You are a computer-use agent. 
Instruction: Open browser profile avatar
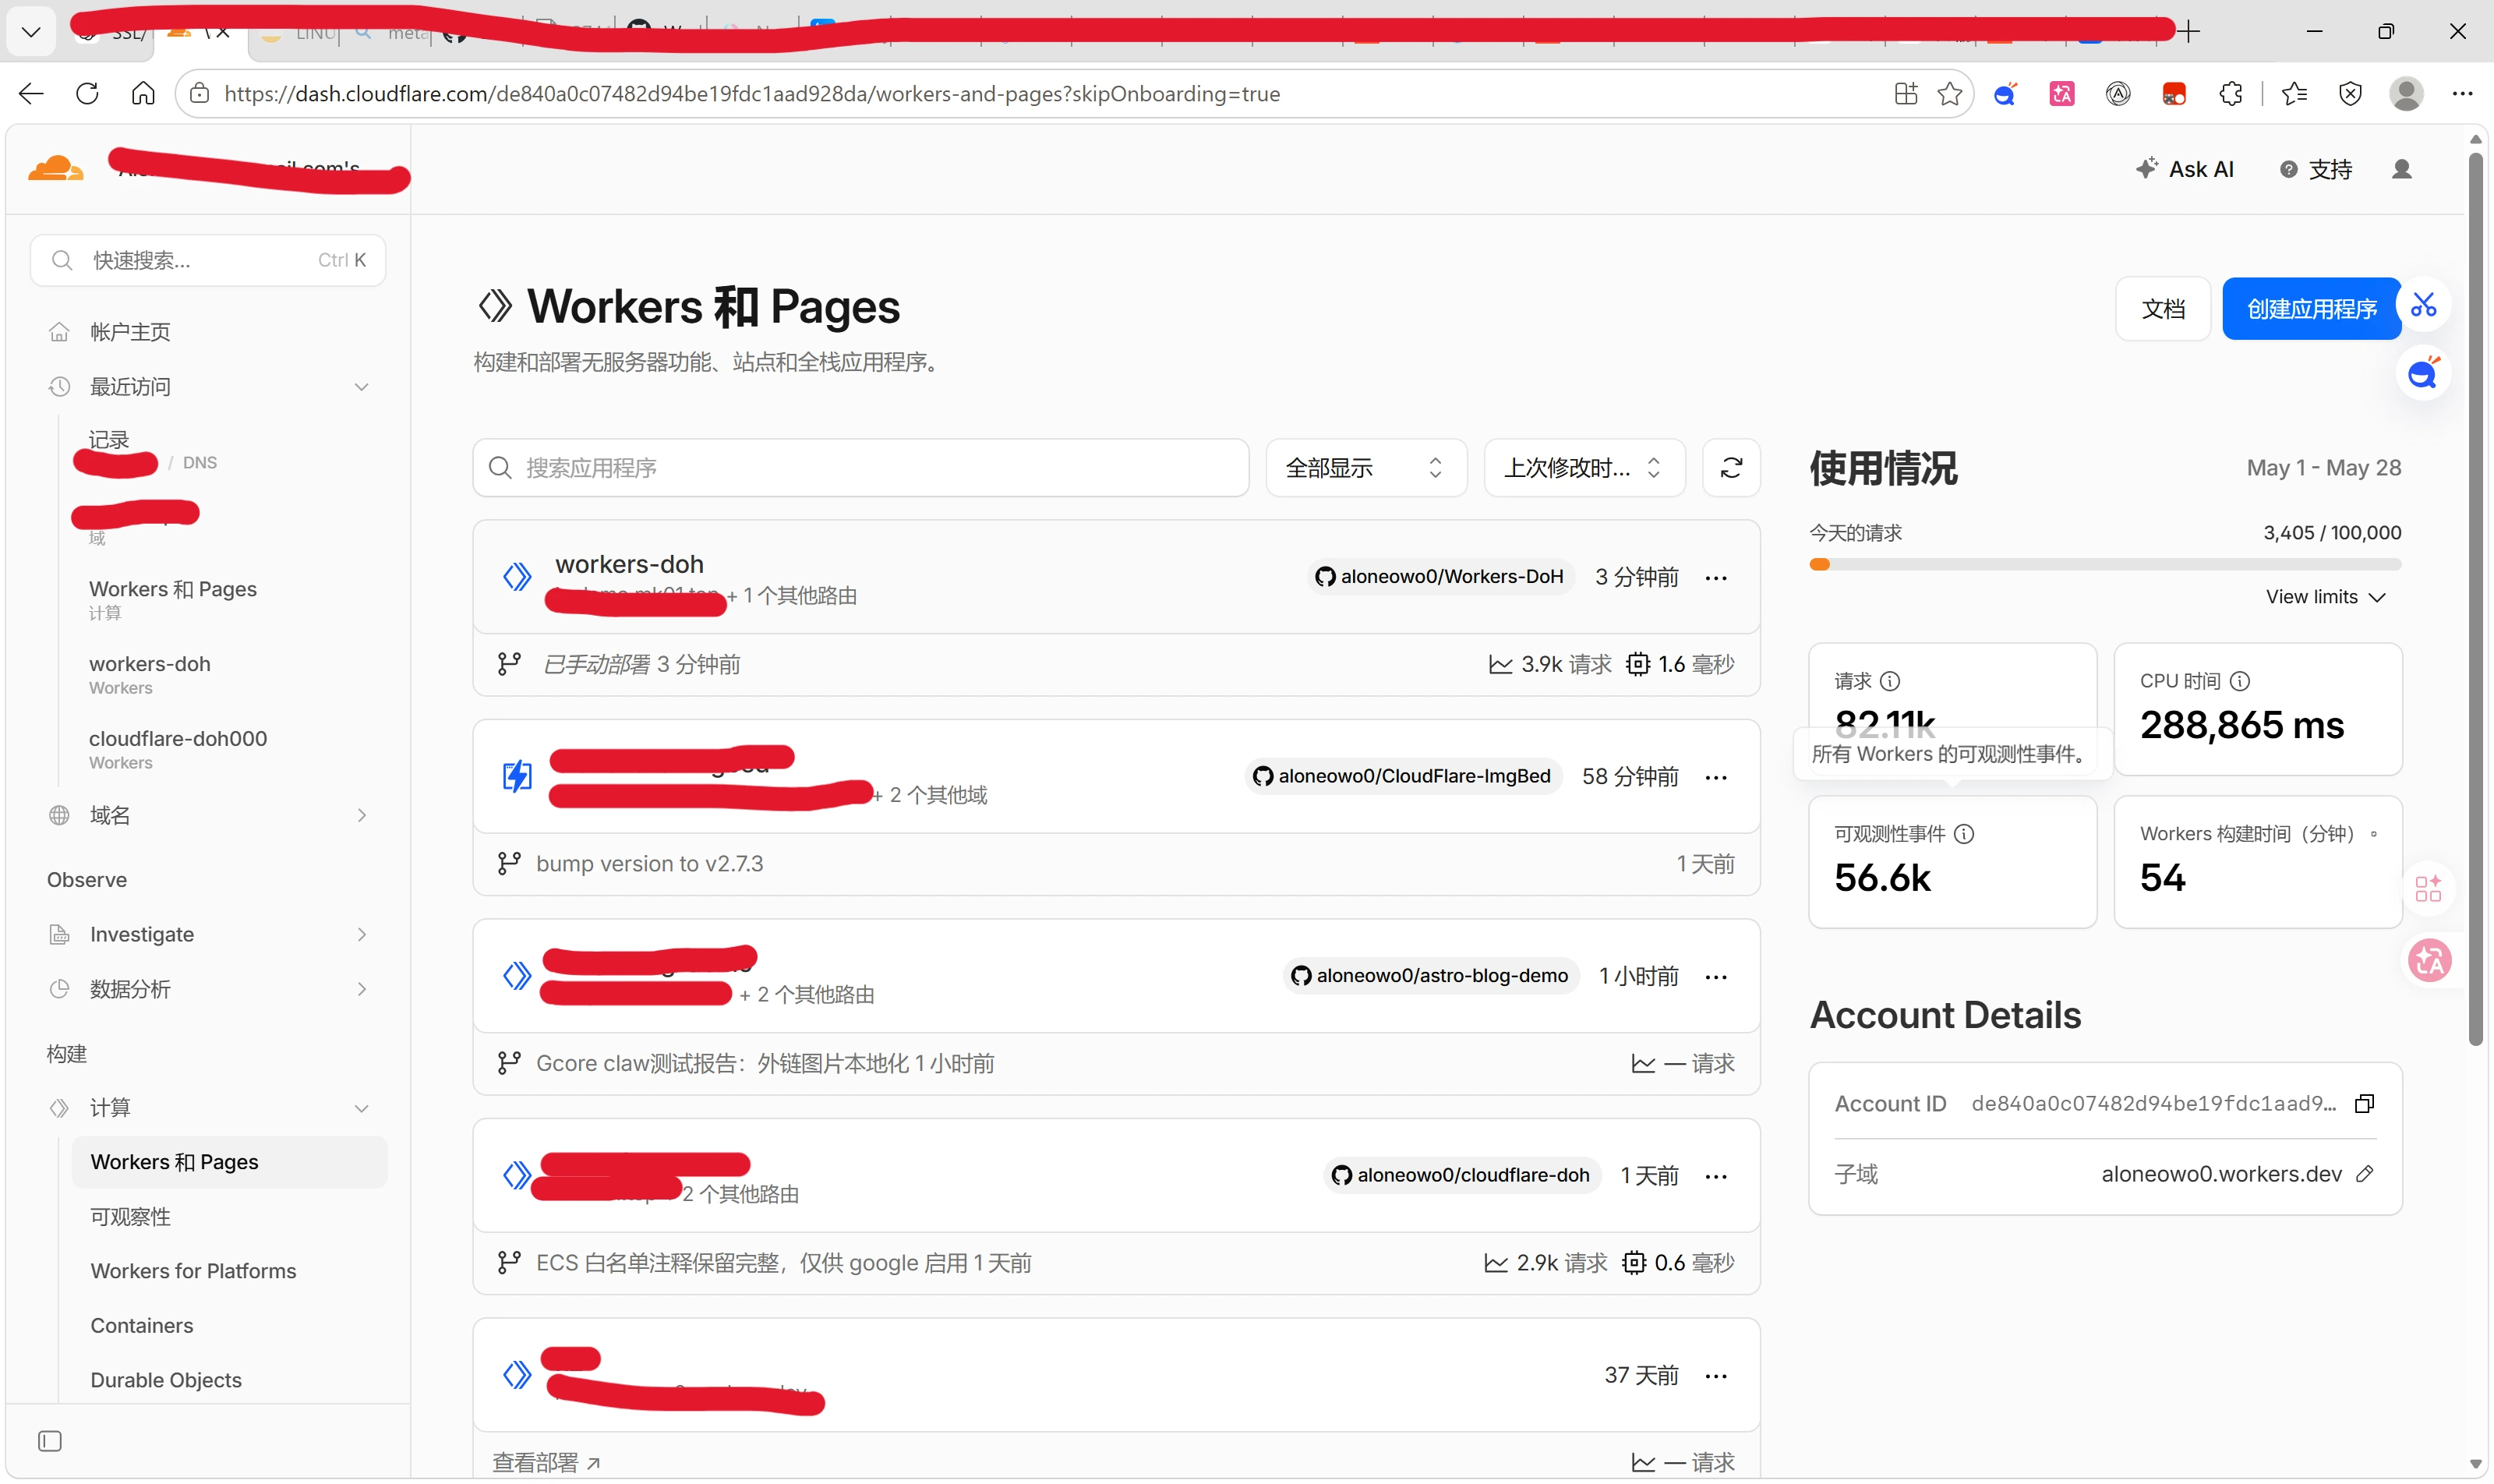click(x=2406, y=94)
